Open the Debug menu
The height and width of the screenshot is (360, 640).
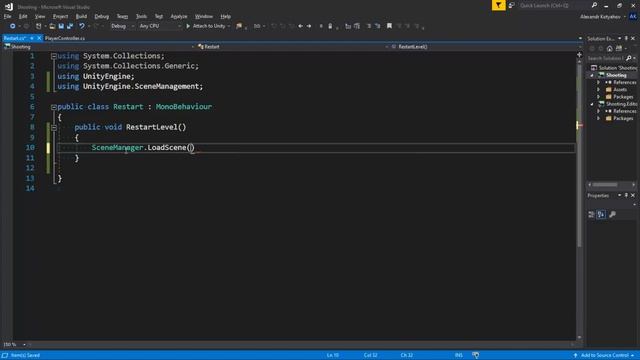(x=102, y=16)
